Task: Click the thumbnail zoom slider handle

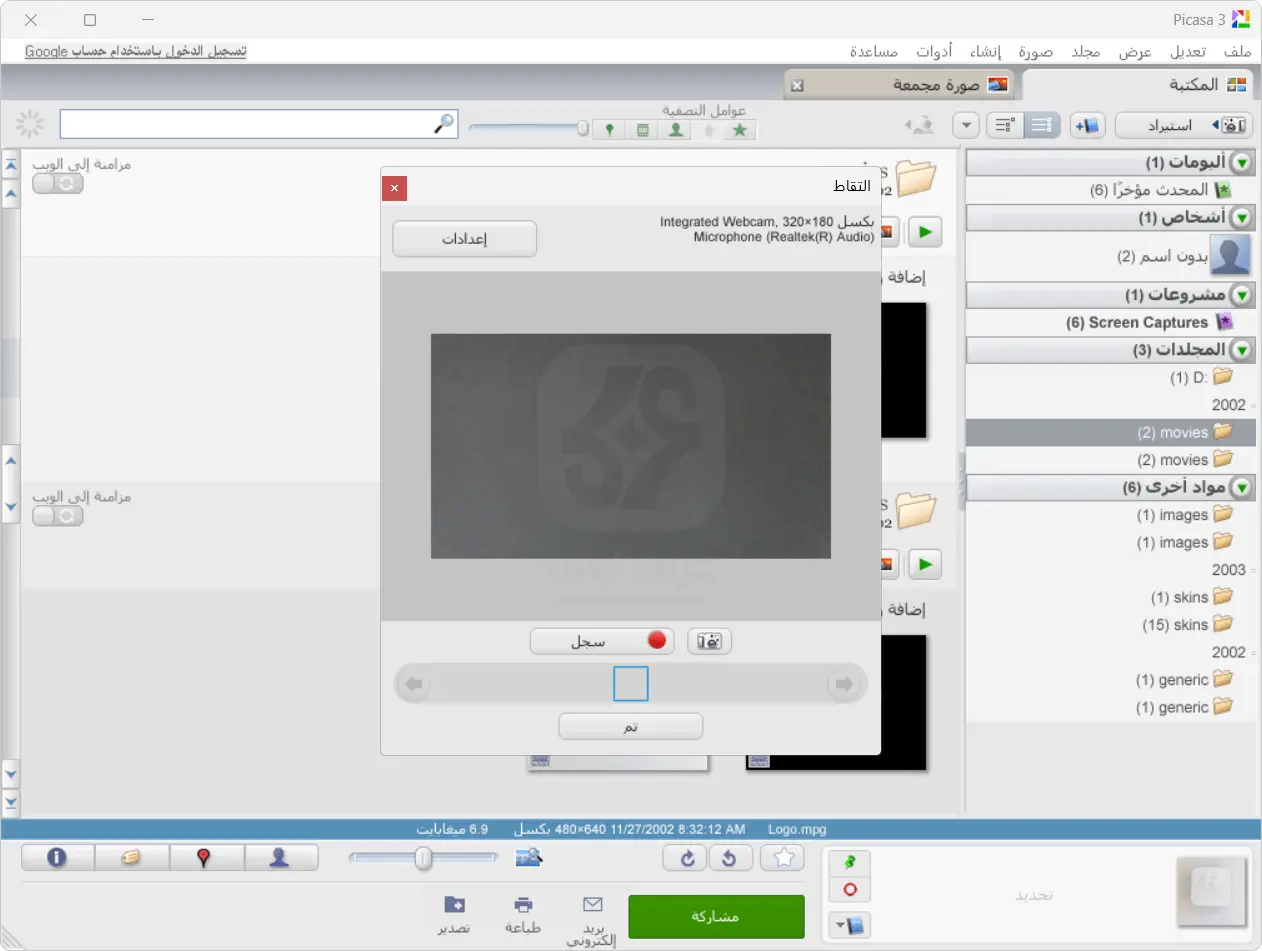Action: coord(424,858)
